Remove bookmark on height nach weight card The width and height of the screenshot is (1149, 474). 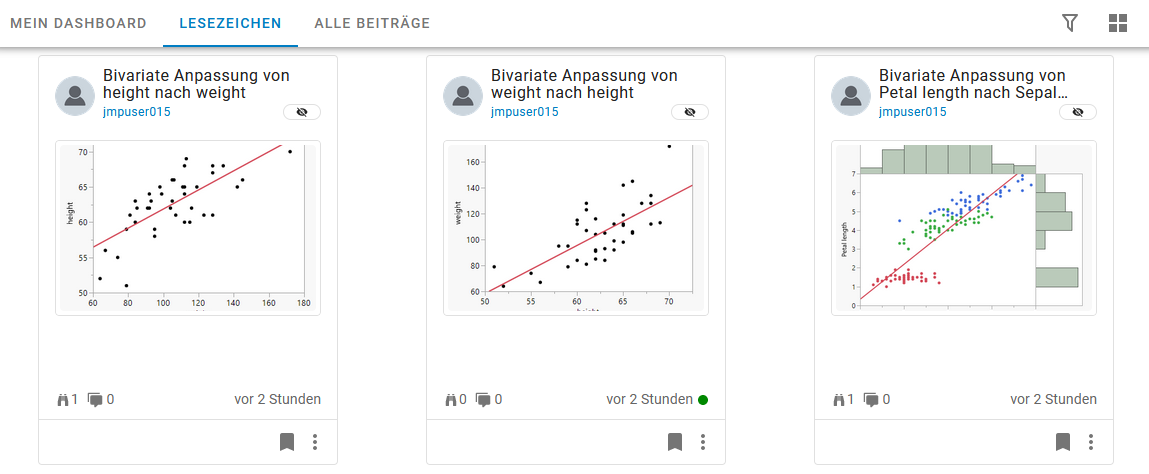[287, 441]
